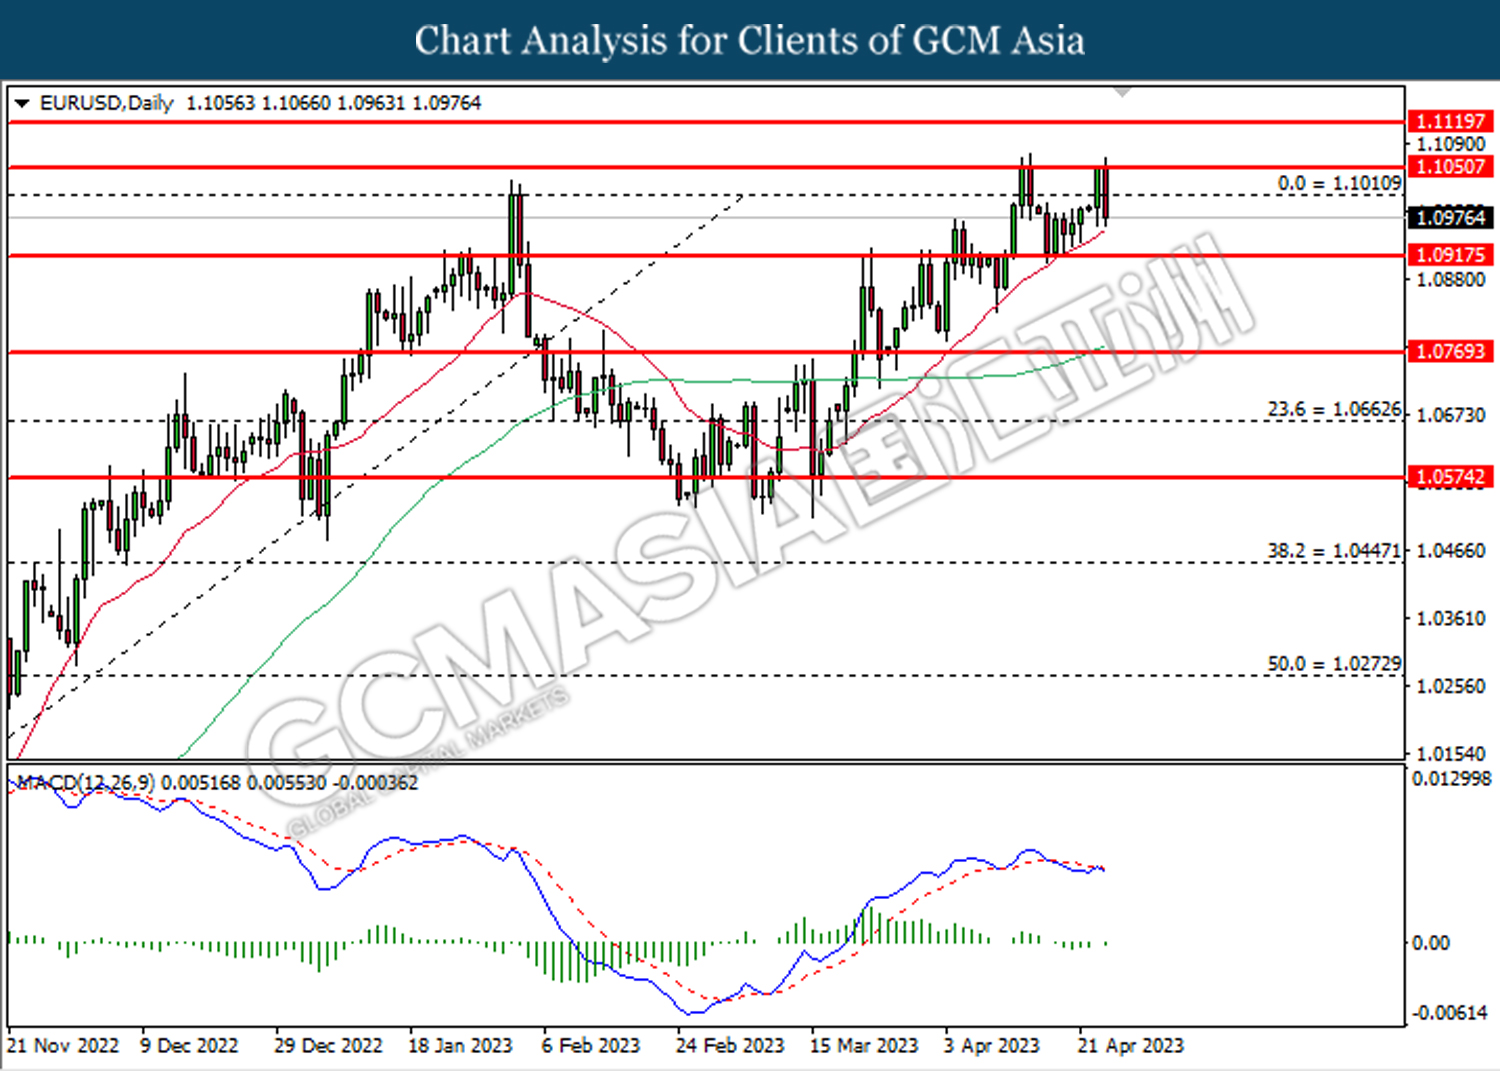Click the OHLC values 1.10563 1.10660
Image resolution: width=1500 pixels, height=1071 pixels.
click(x=258, y=103)
